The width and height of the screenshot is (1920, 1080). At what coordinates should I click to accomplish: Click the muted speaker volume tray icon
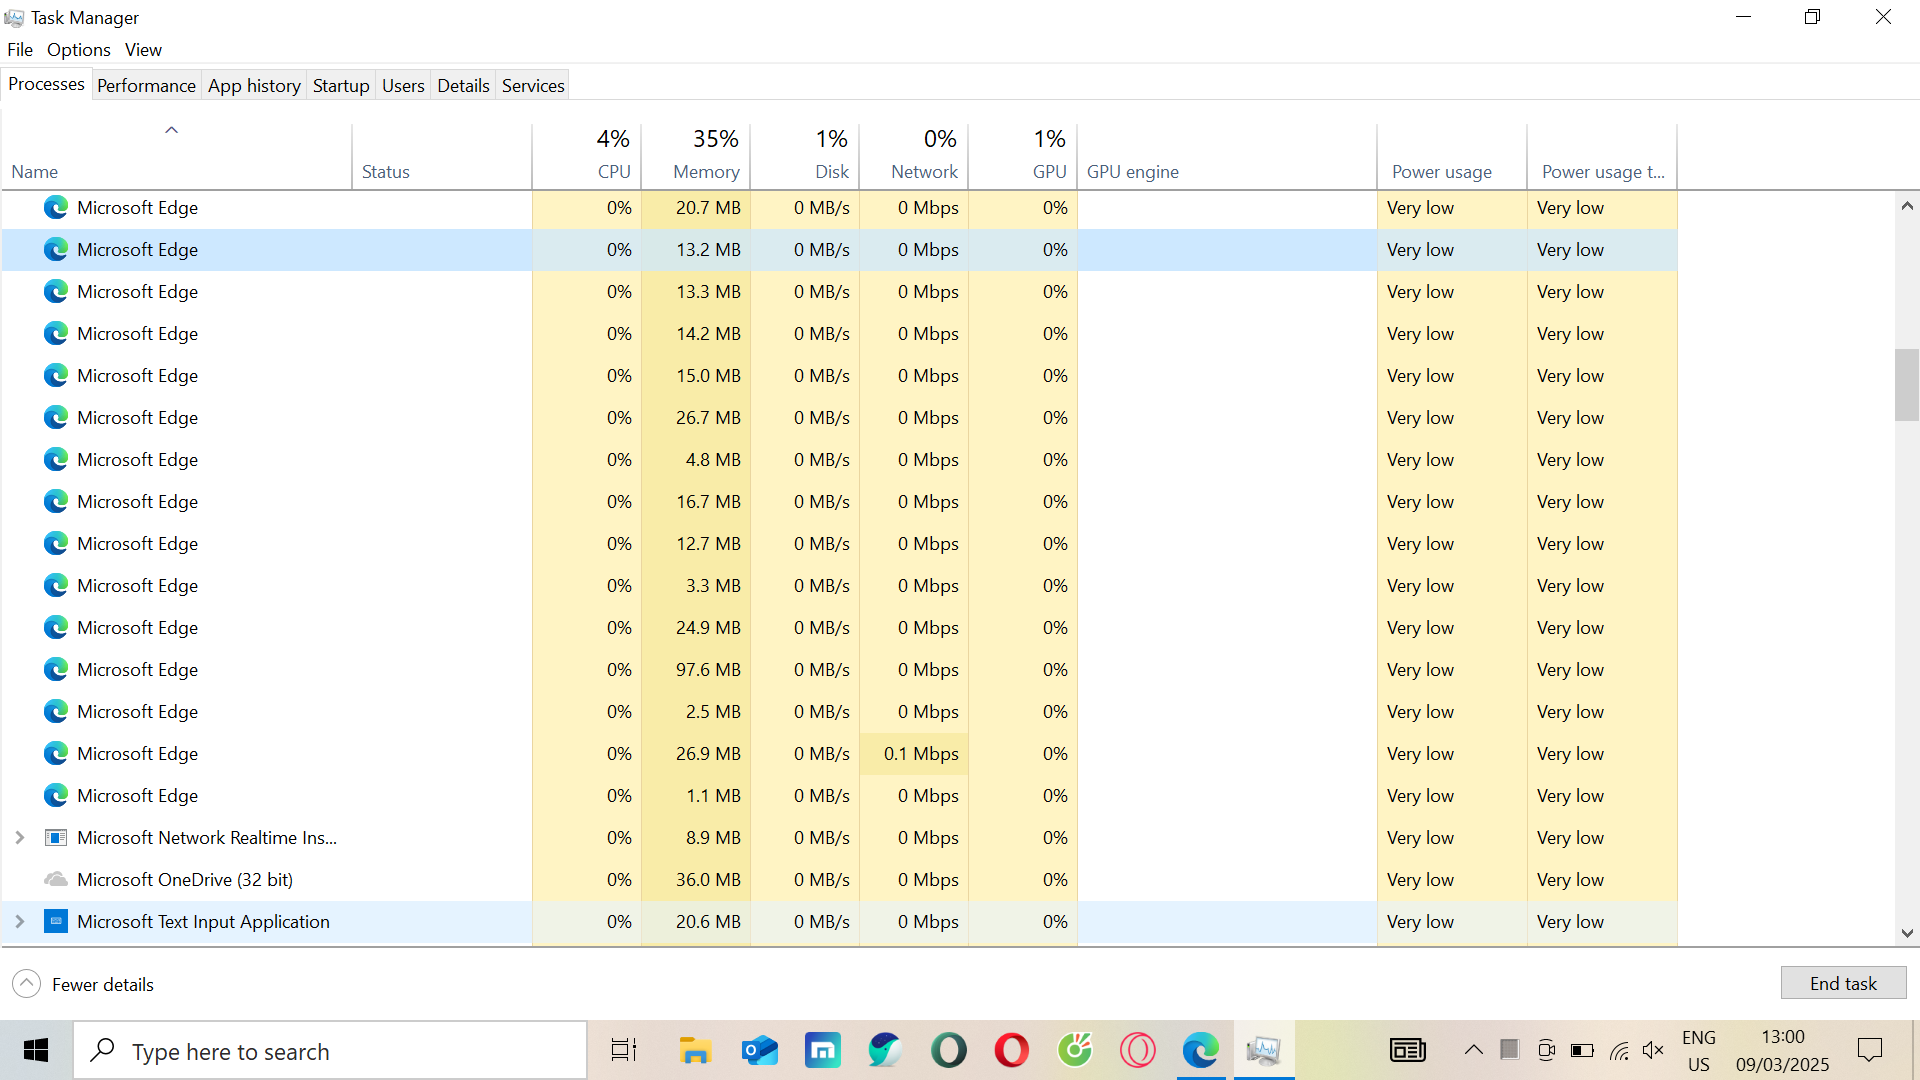[x=1653, y=1050]
